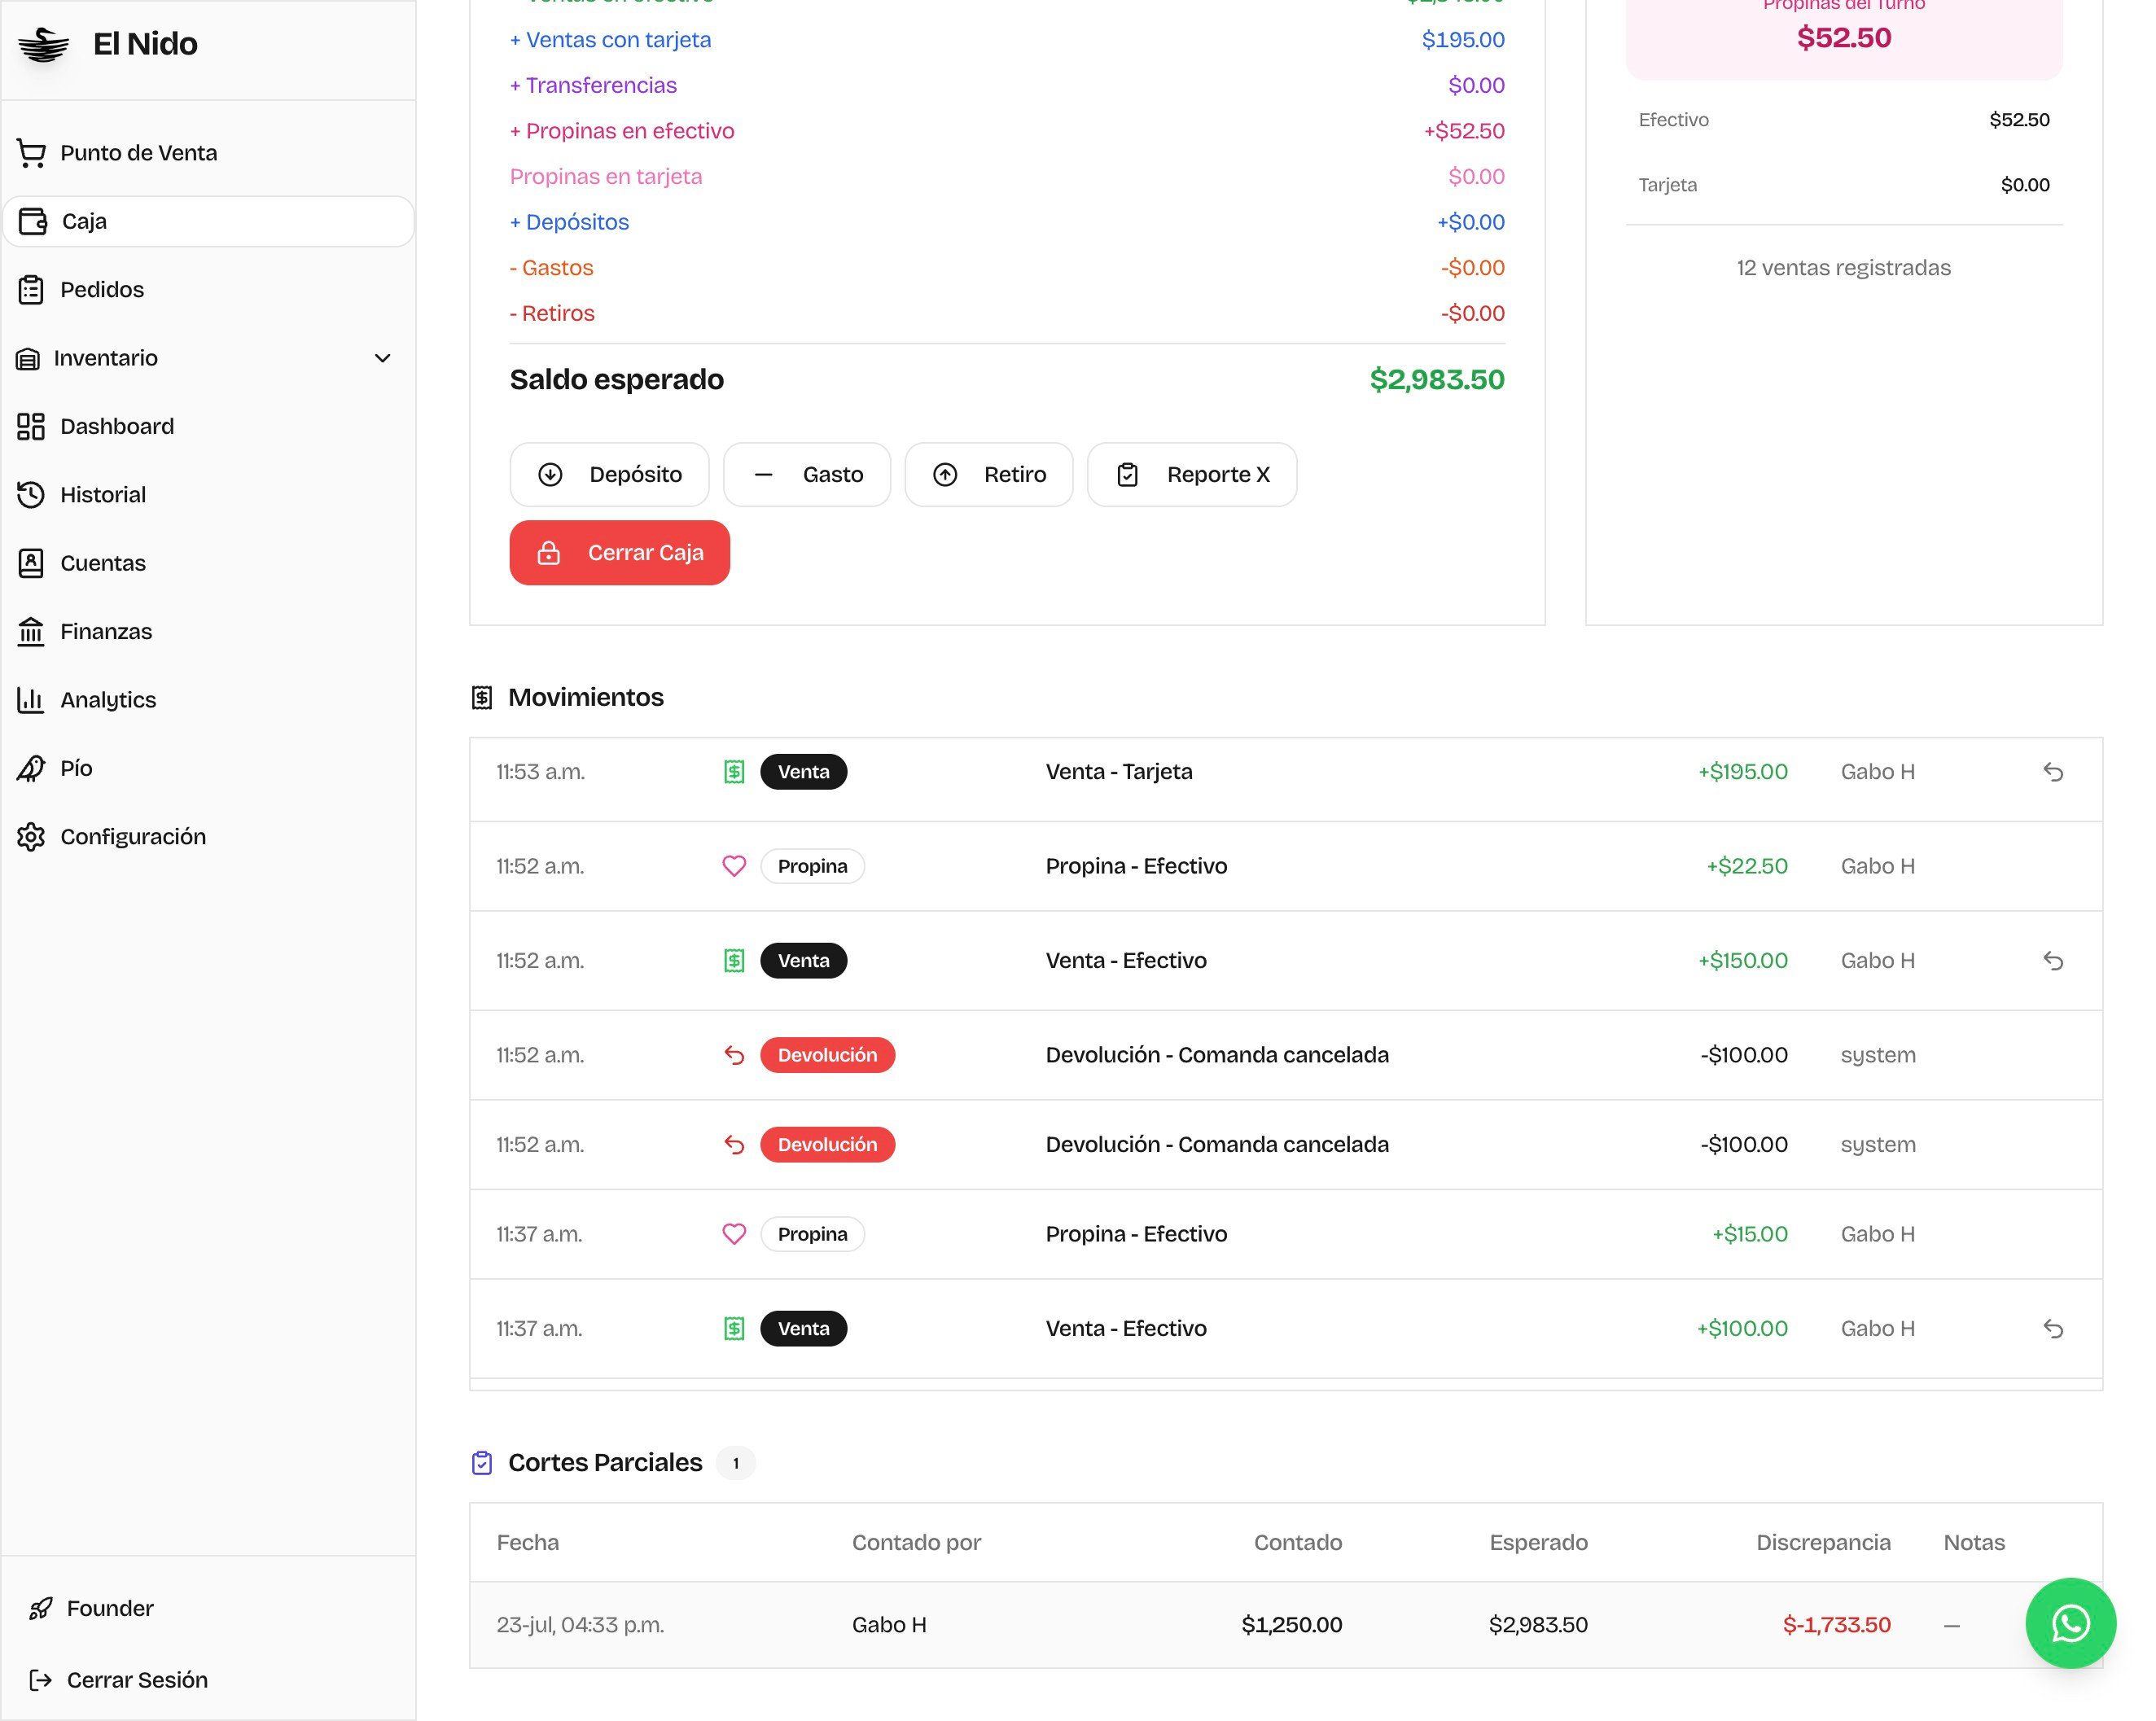The height and width of the screenshot is (1721, 2156).
Task: Click heart icon of $15.00 Propina
Action: point(734,1234)
